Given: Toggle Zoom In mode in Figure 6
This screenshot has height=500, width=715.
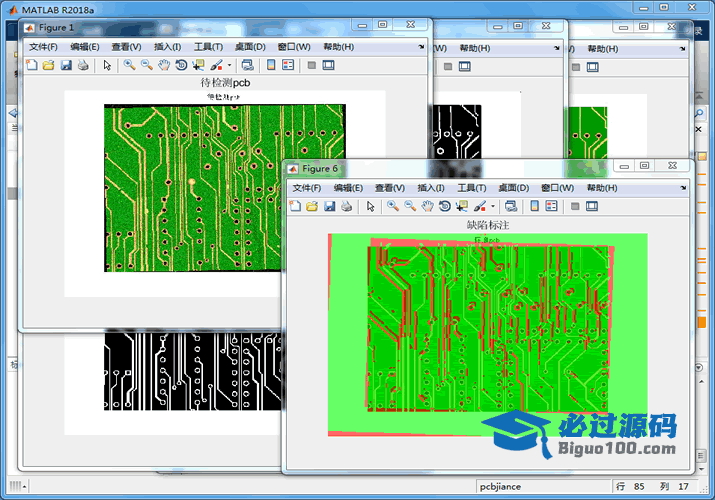Looking at the screenshot, I should coord(393,206).
